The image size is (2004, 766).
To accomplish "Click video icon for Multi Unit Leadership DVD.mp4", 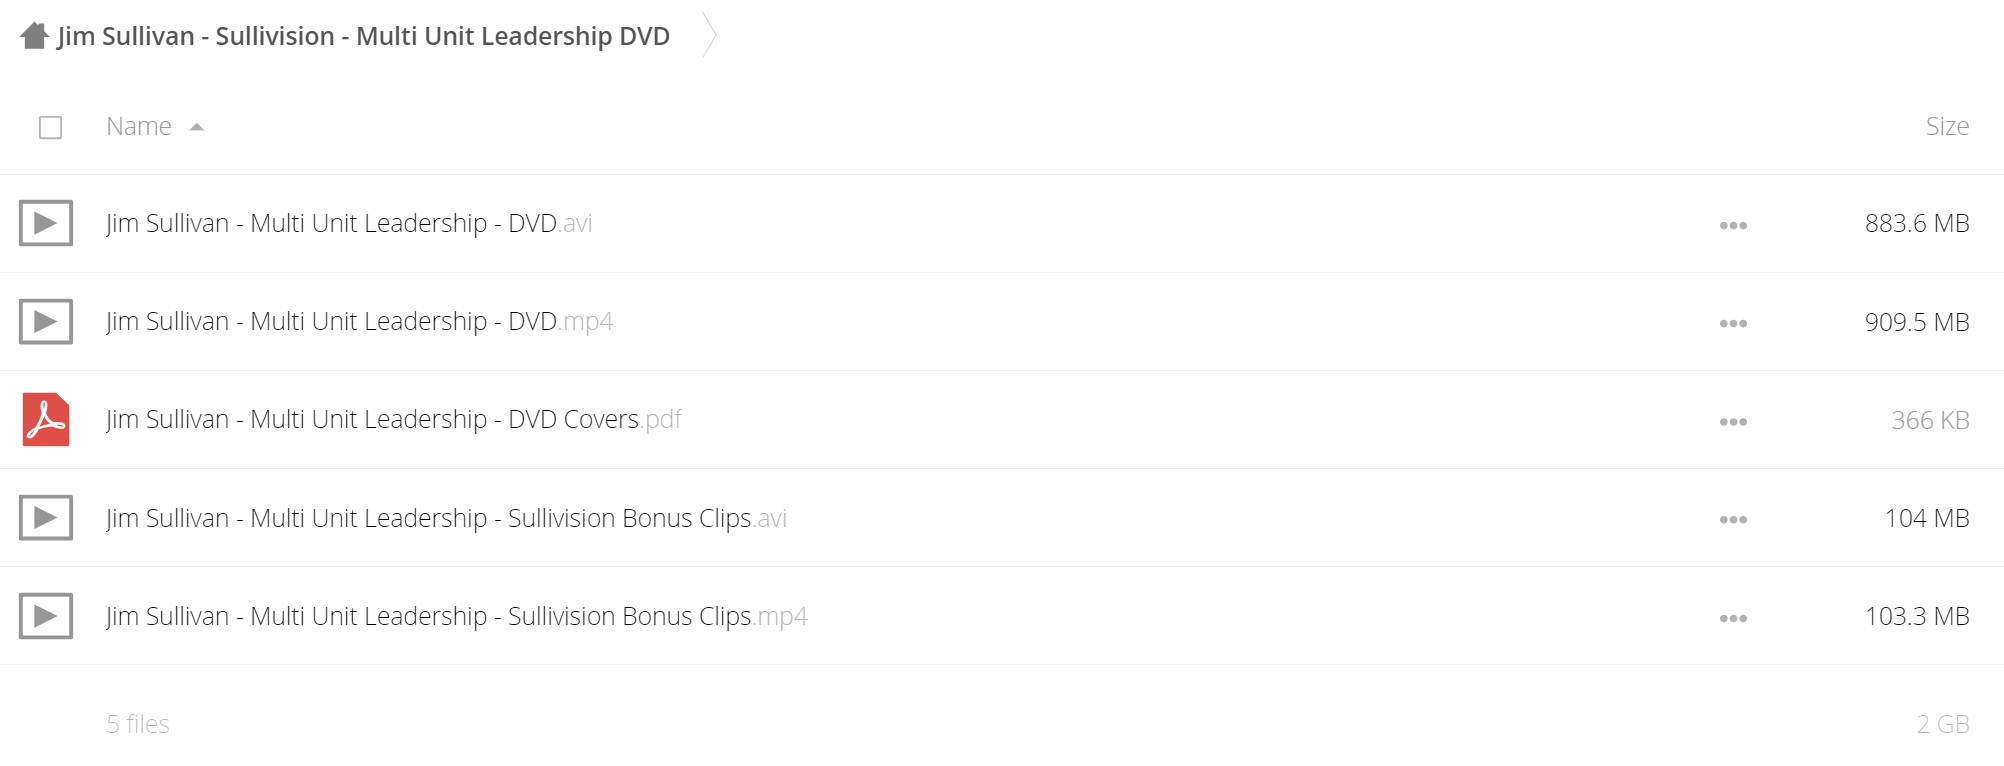I will coord(46,321).
